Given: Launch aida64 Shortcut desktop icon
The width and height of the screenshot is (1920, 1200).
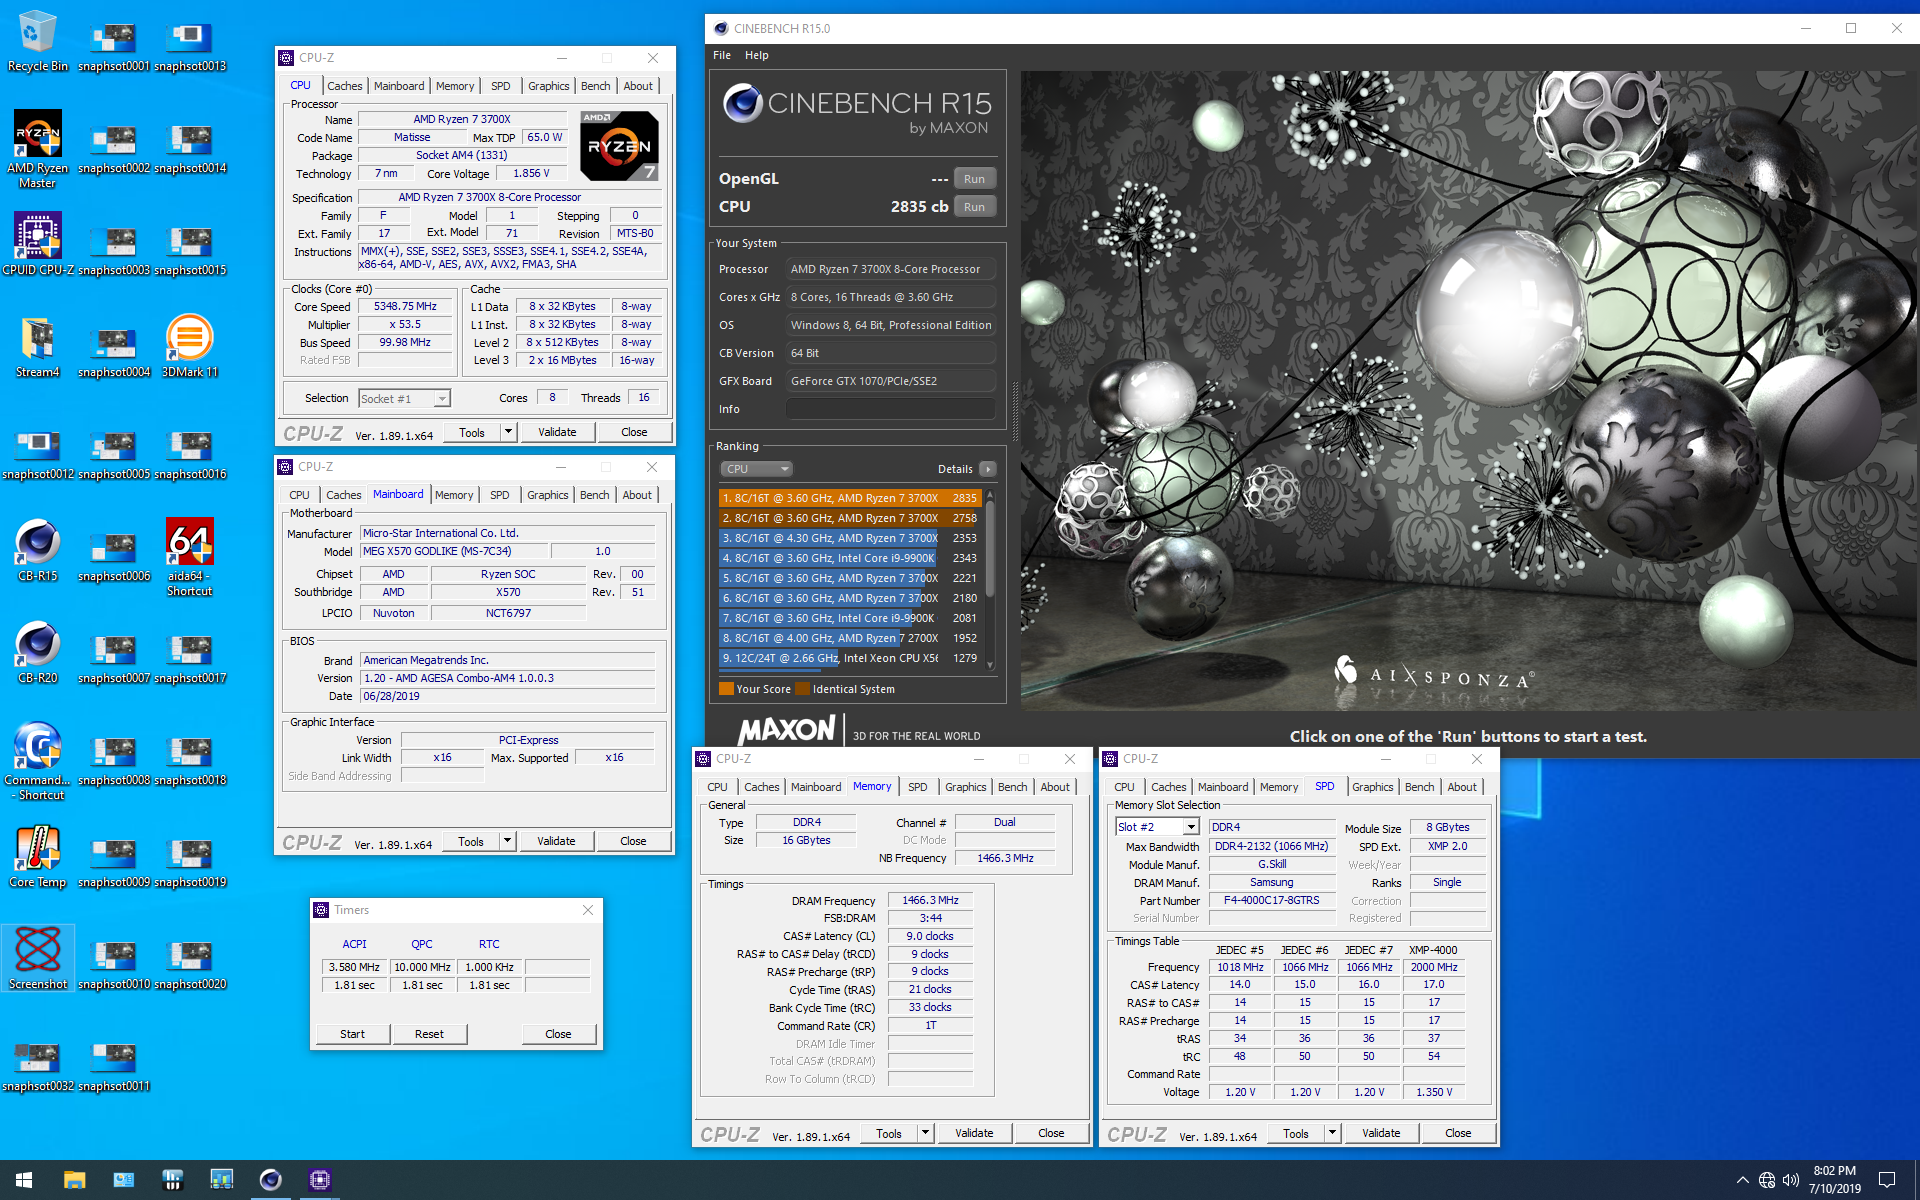Looking at the screenshot, I should click(190, 557).
